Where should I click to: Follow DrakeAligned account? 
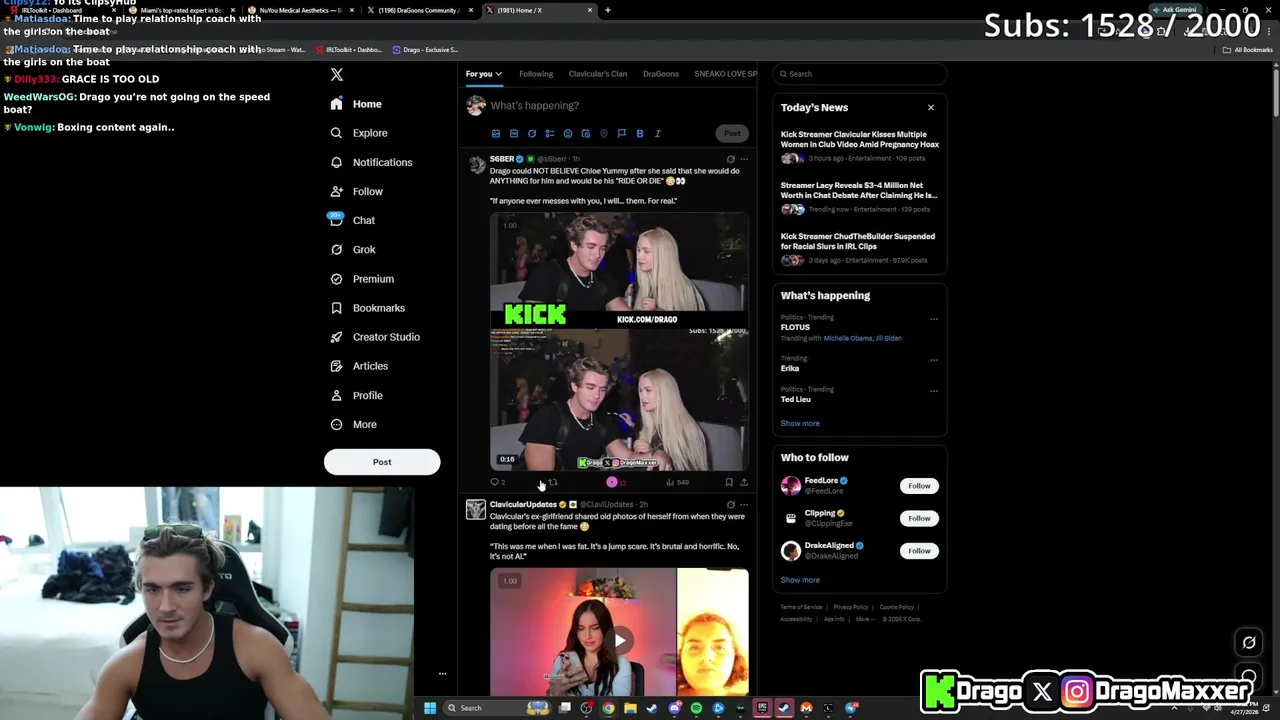tap(919, 551)
